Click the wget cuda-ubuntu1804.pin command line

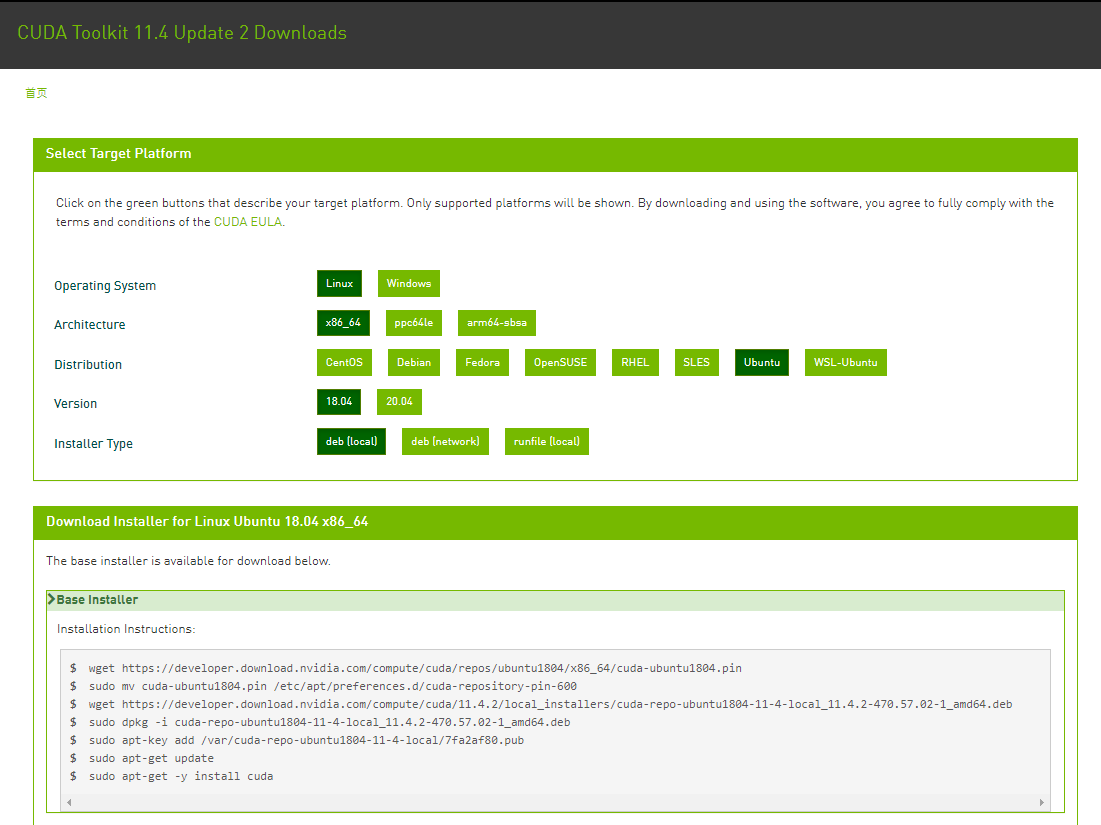click(415, 668)
